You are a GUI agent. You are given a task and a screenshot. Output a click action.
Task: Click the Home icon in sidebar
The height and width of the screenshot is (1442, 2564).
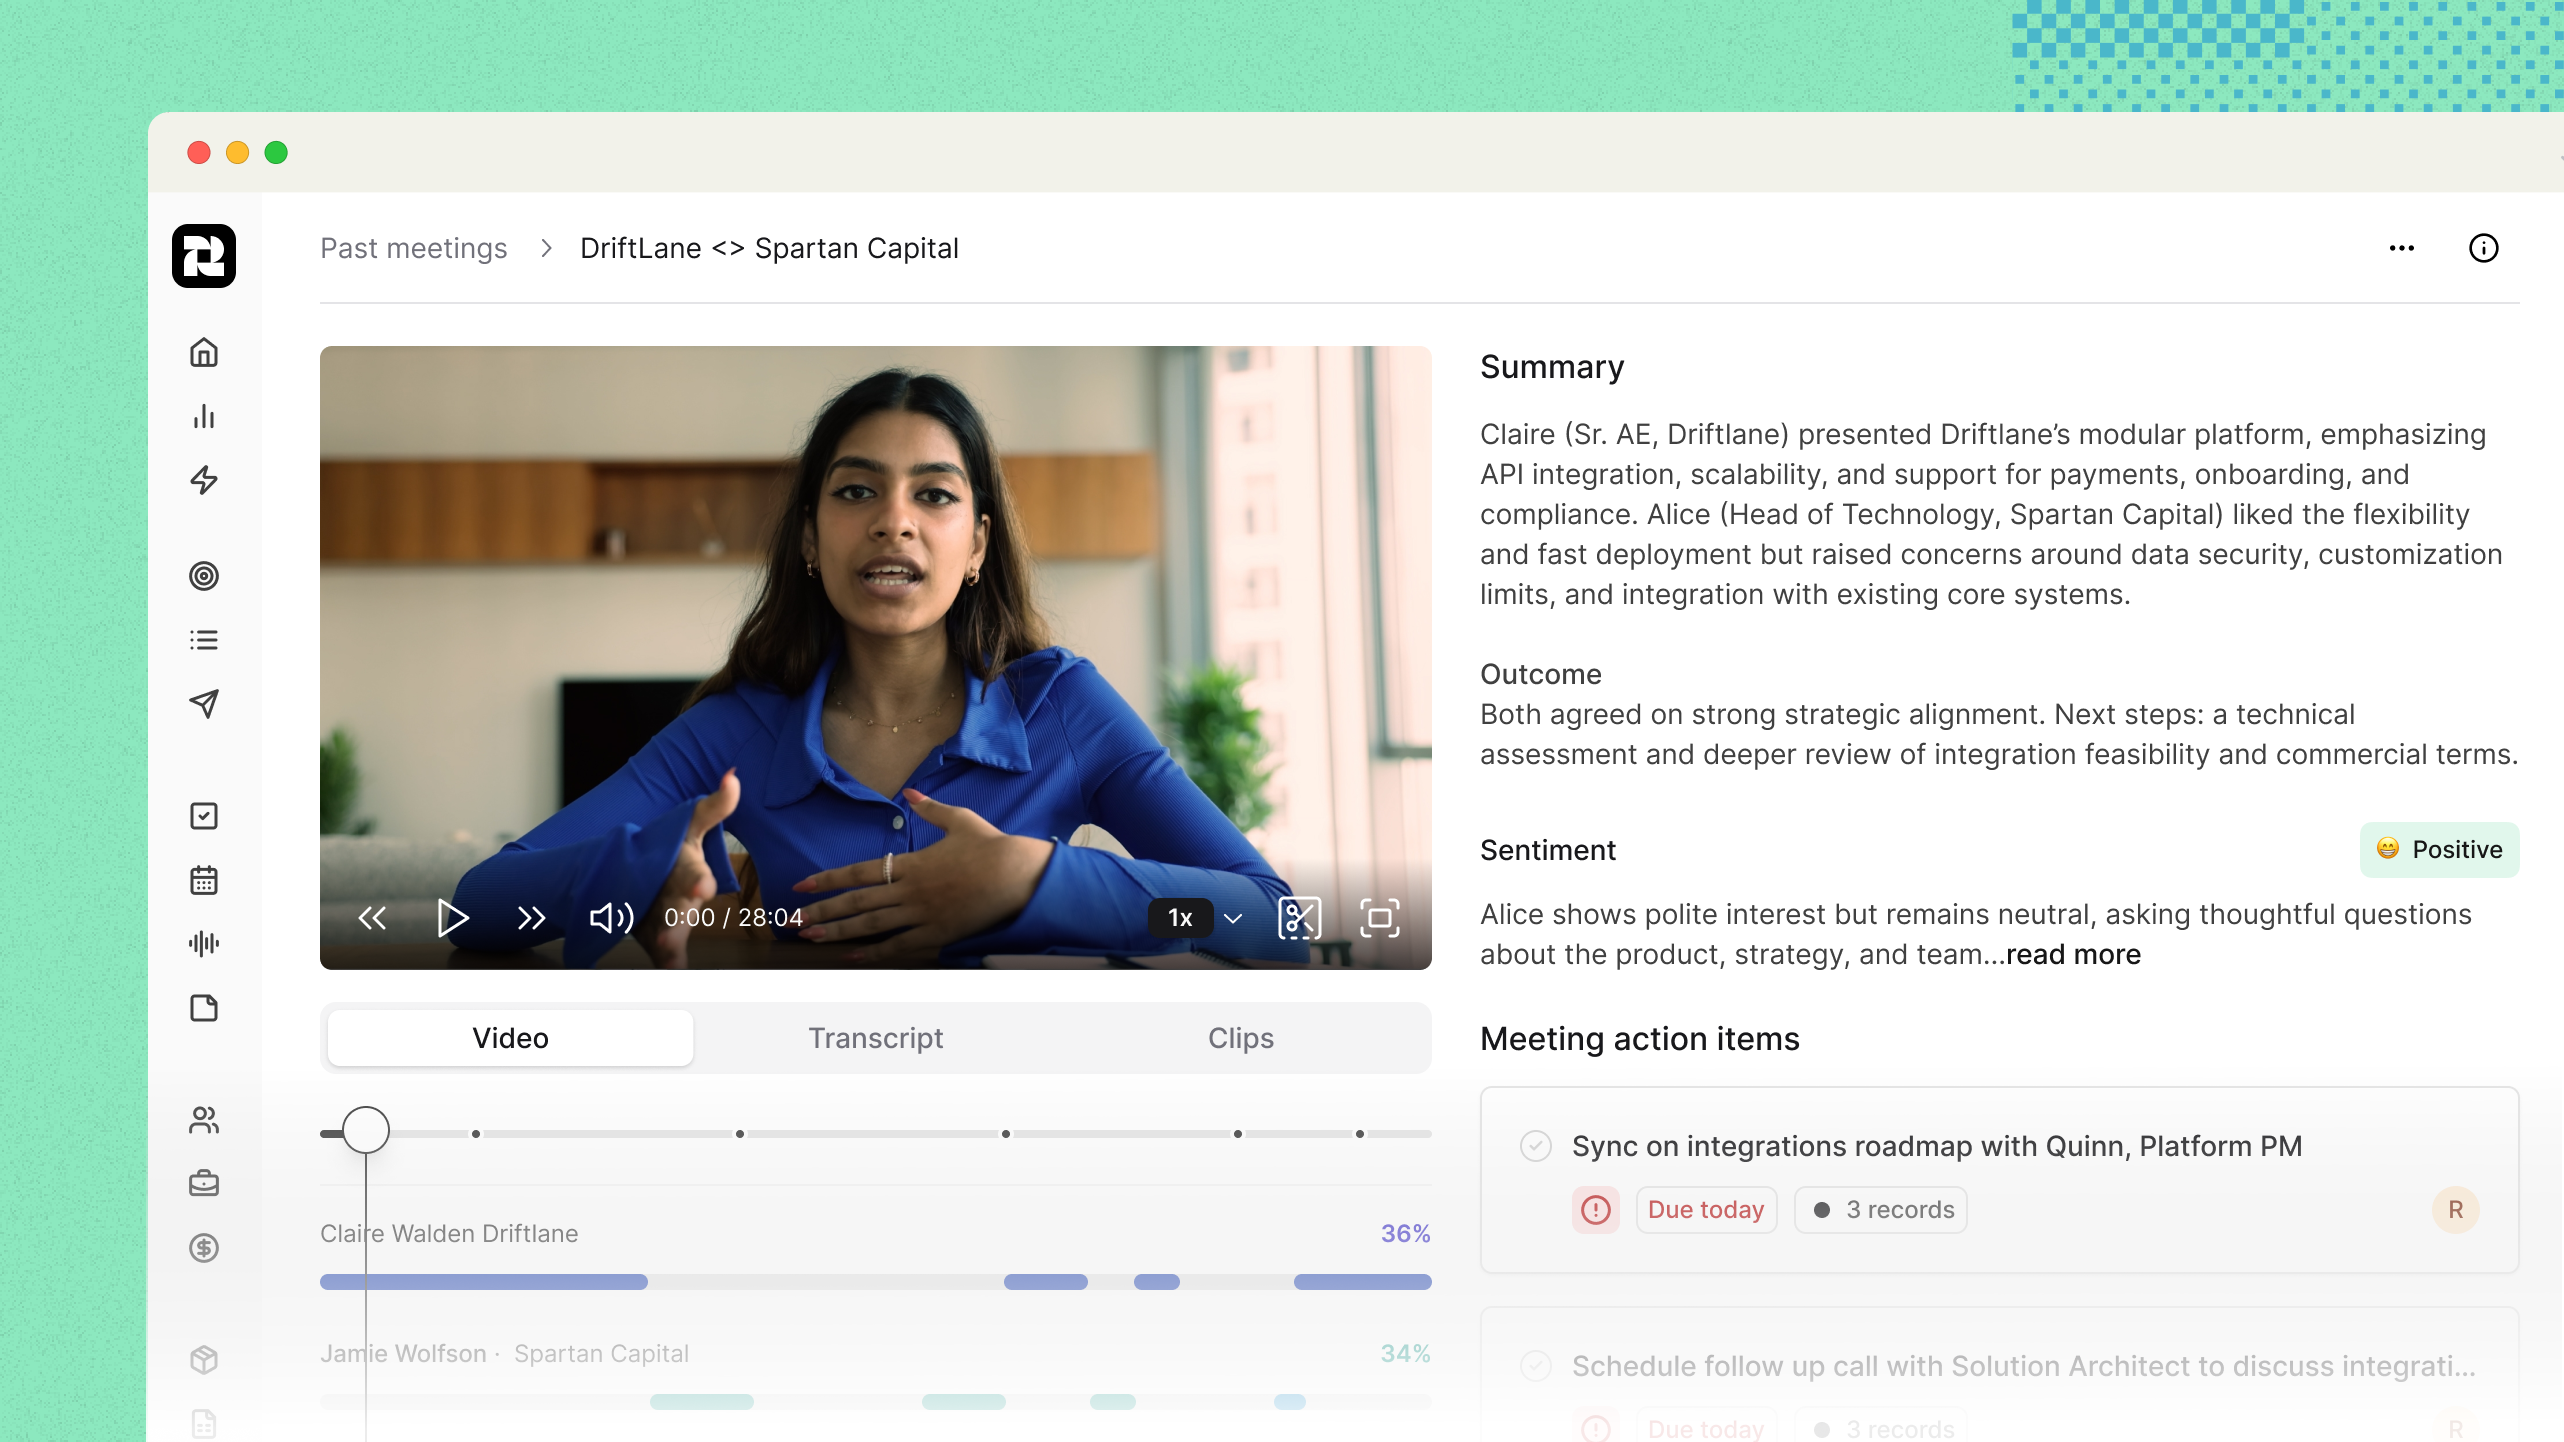204,352
